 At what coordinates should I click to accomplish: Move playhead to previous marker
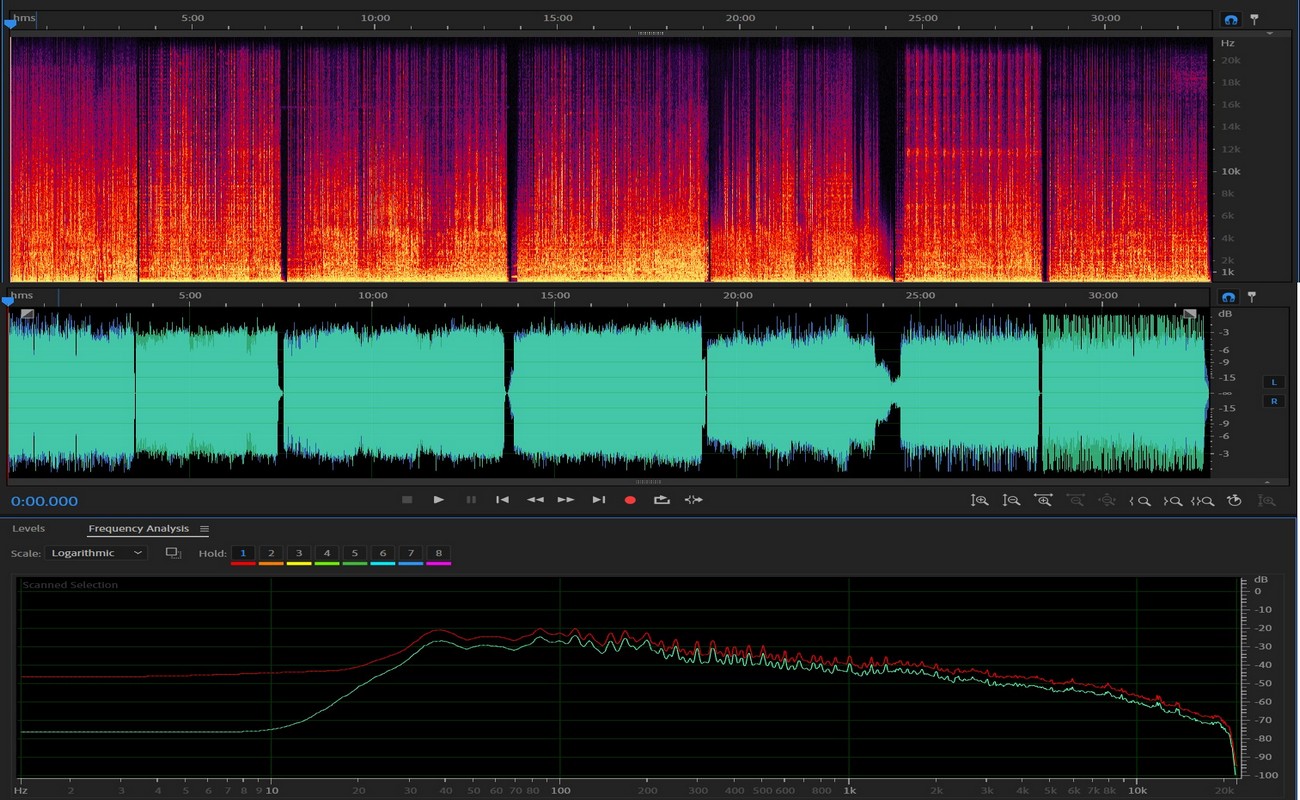click(503, 500)
